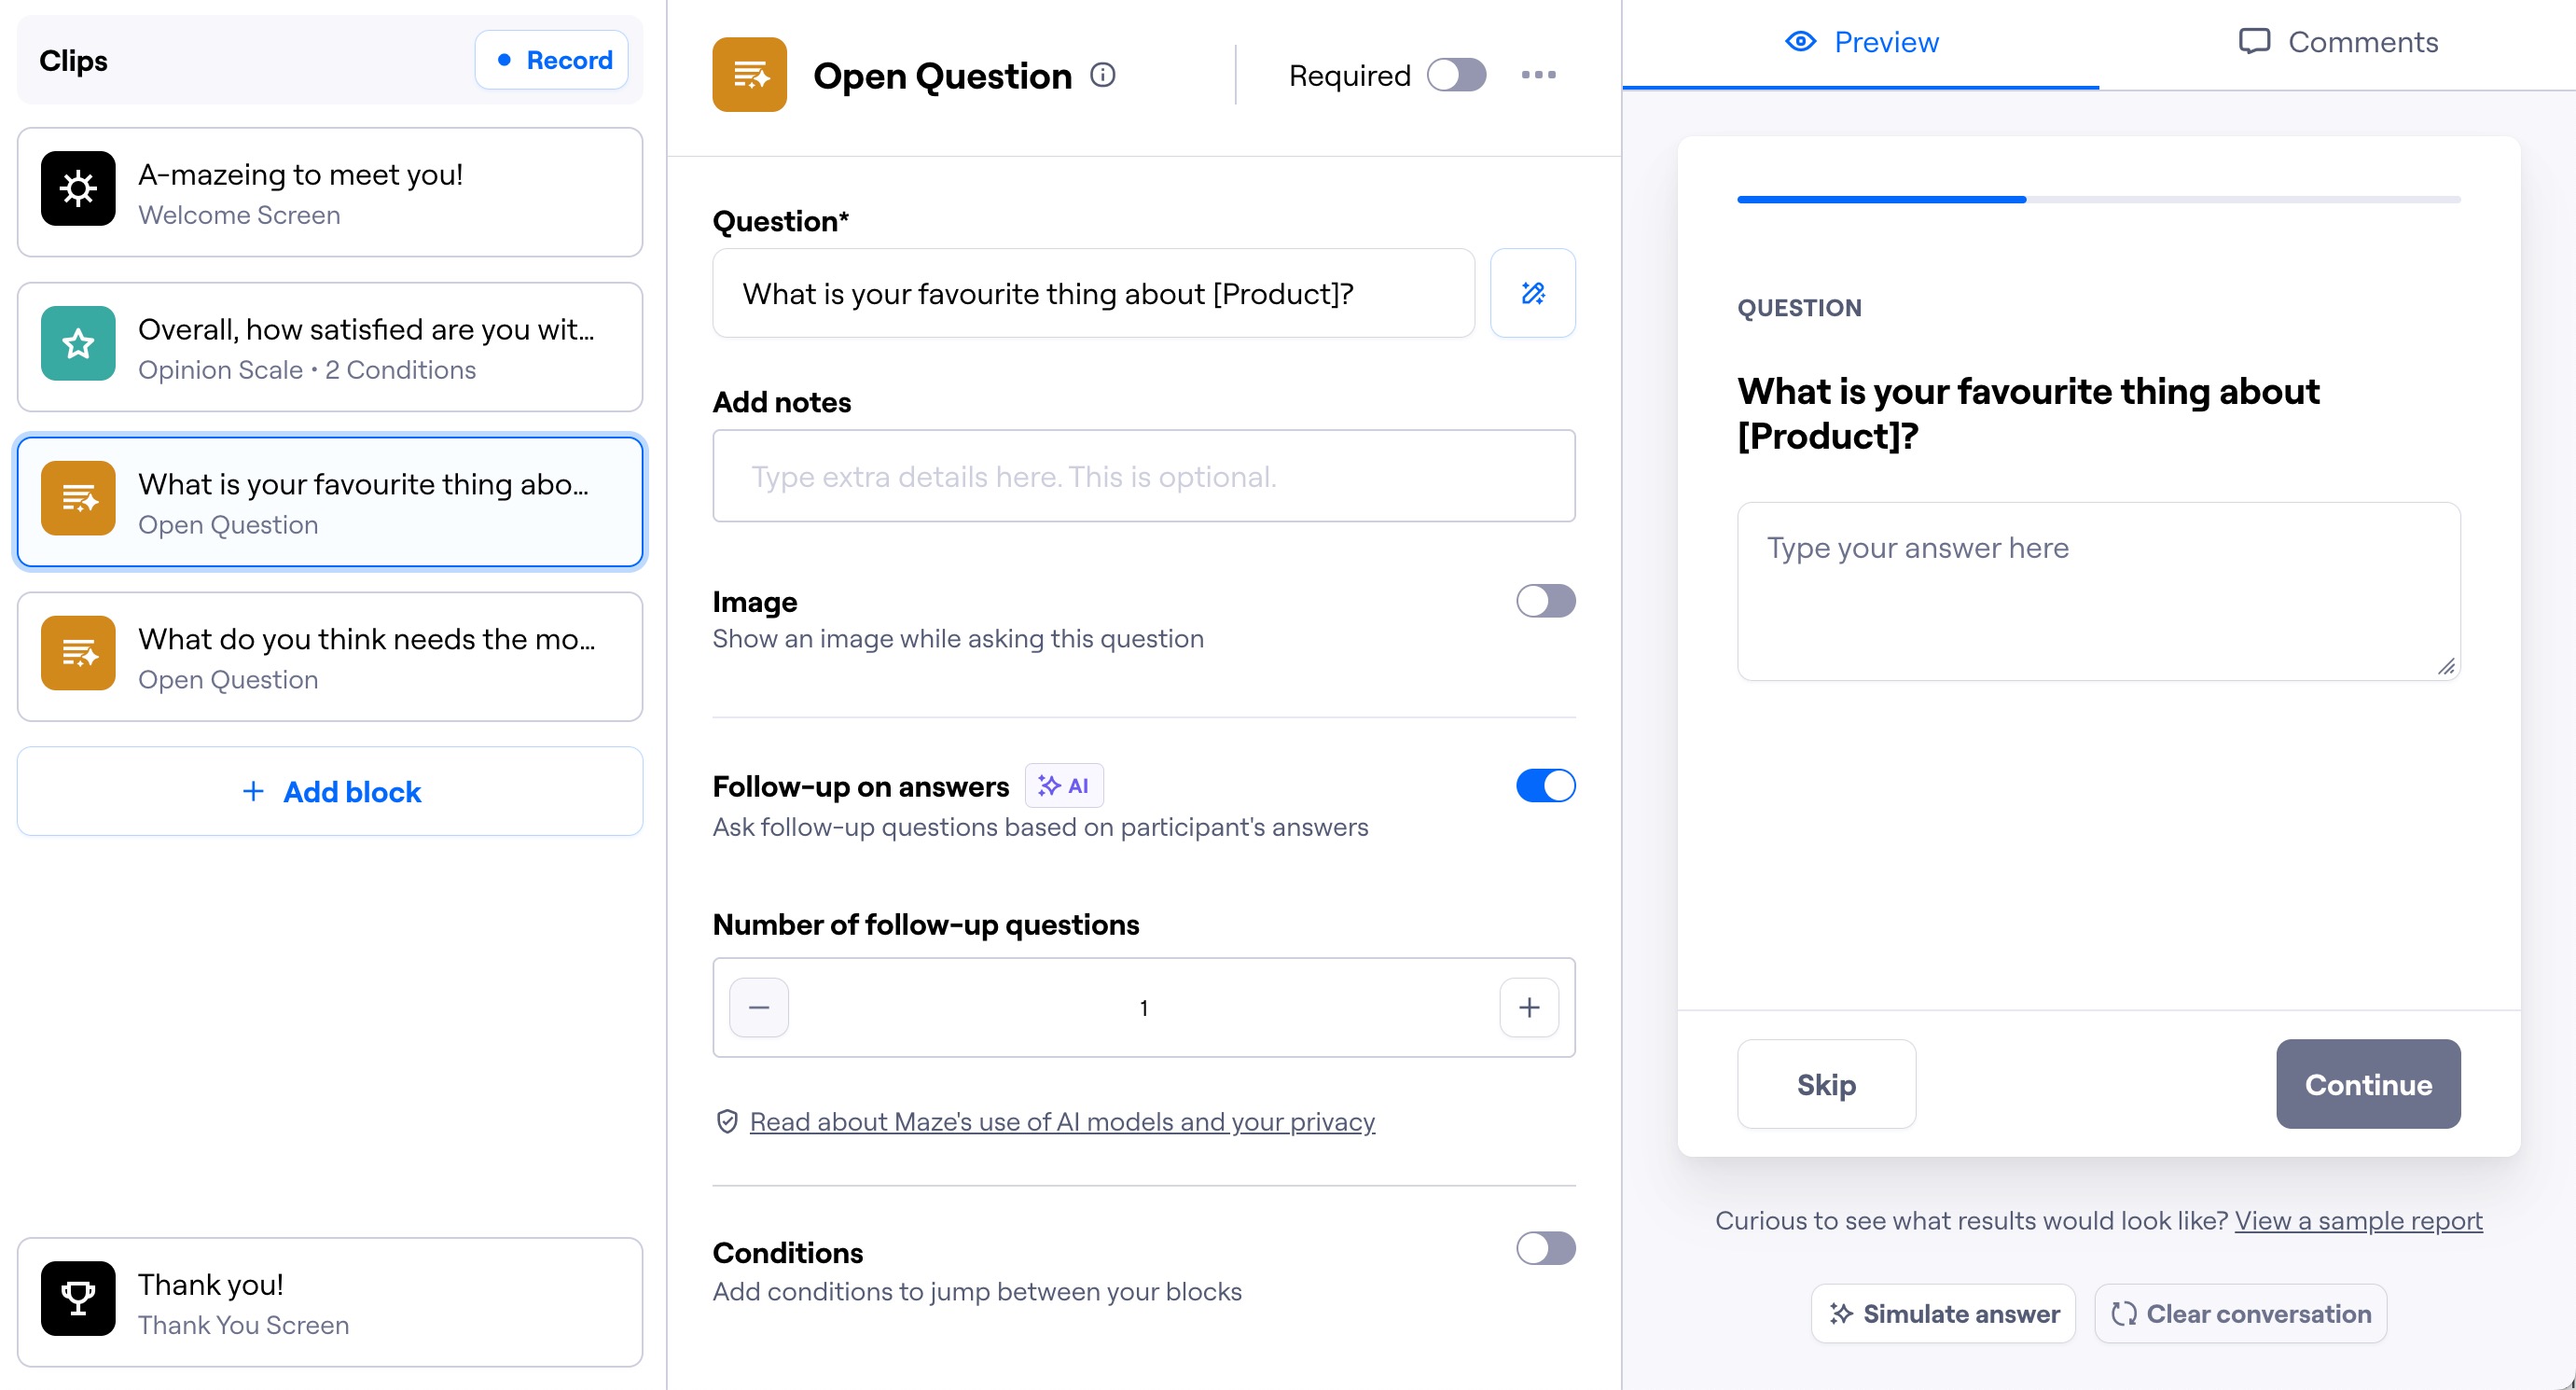2576x1390 pixels.
Task: Click the Welcome Screen sun icon
Action: (78, 189)
